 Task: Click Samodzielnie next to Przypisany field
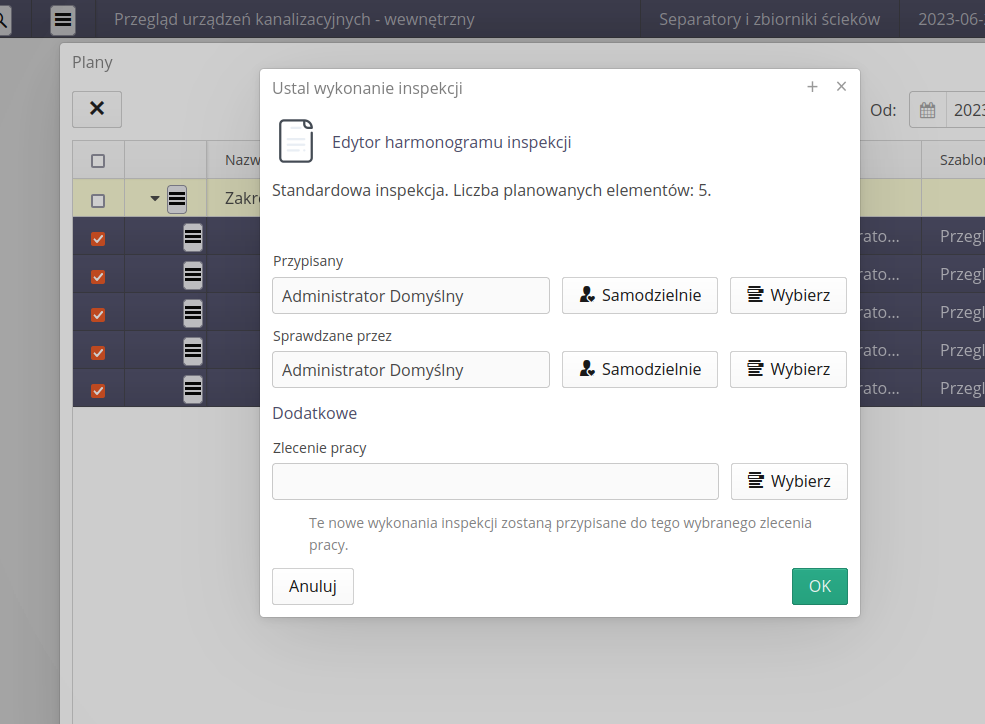click(639, 296)
